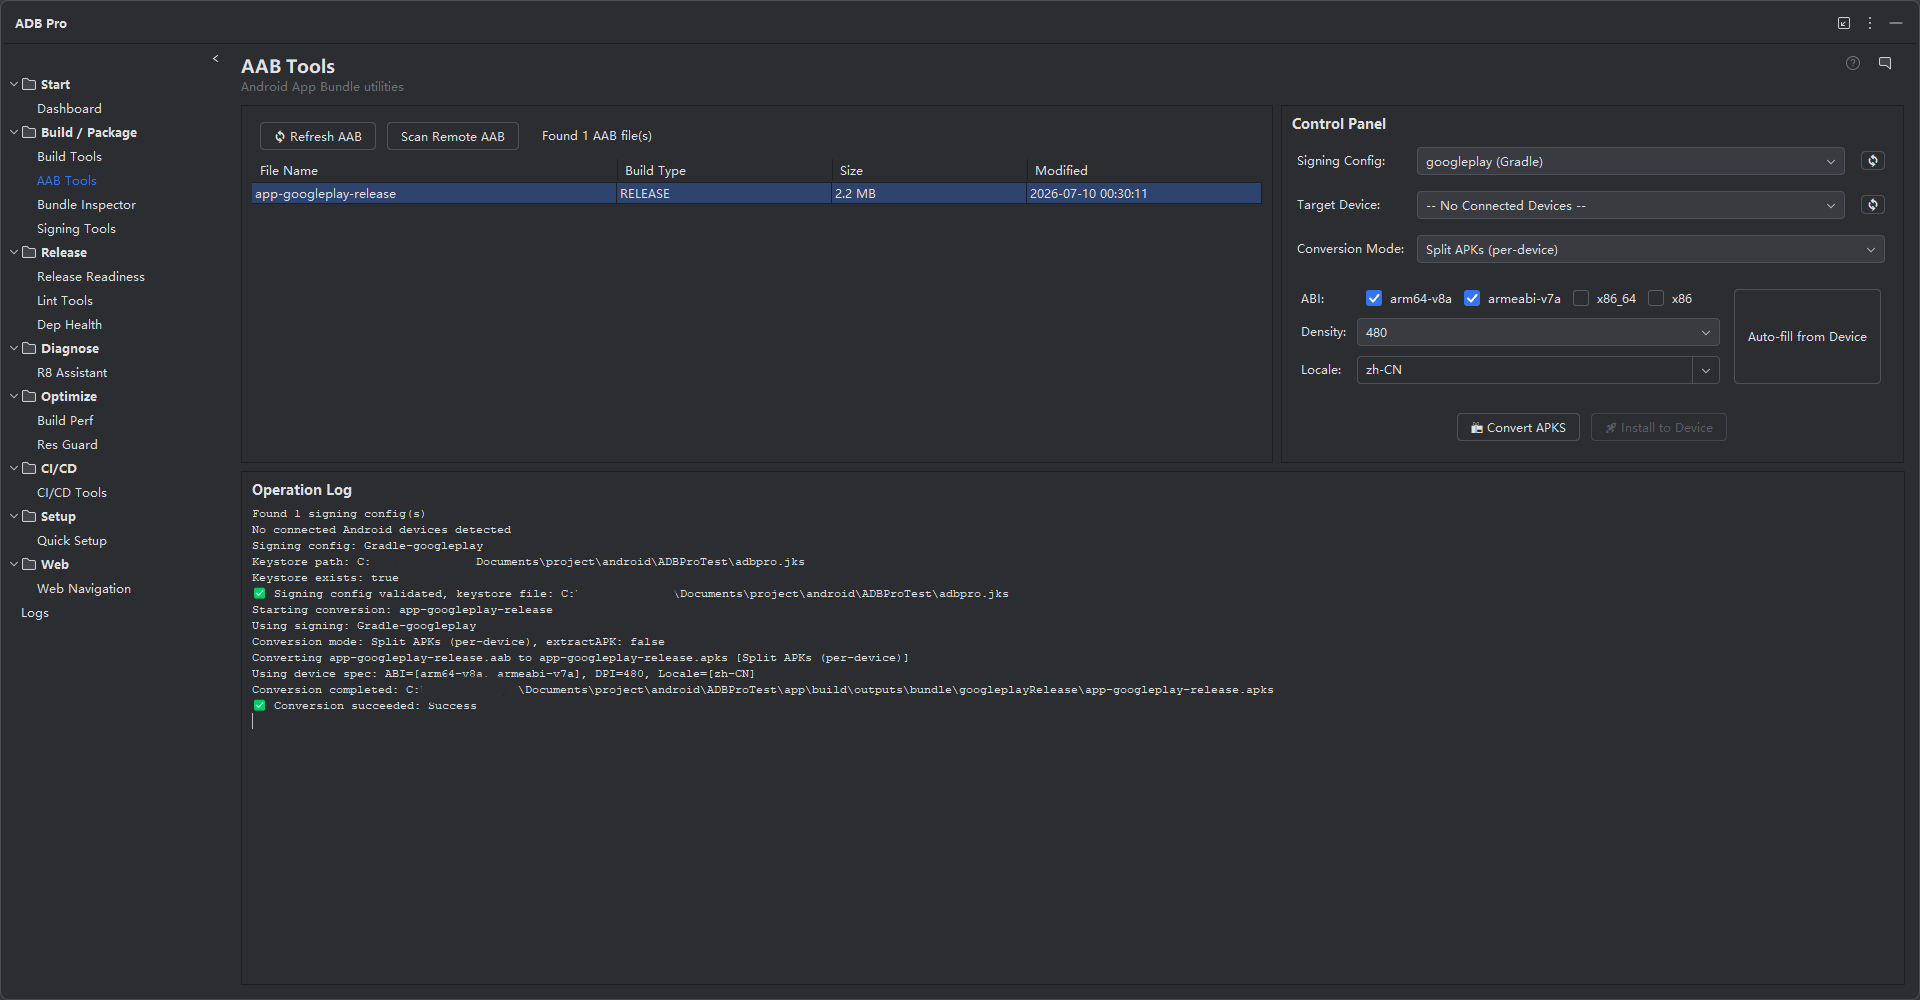Open Bundle Inspector in the sidebar
The image size is (1920, 1000).
click(x=86, y=204)
